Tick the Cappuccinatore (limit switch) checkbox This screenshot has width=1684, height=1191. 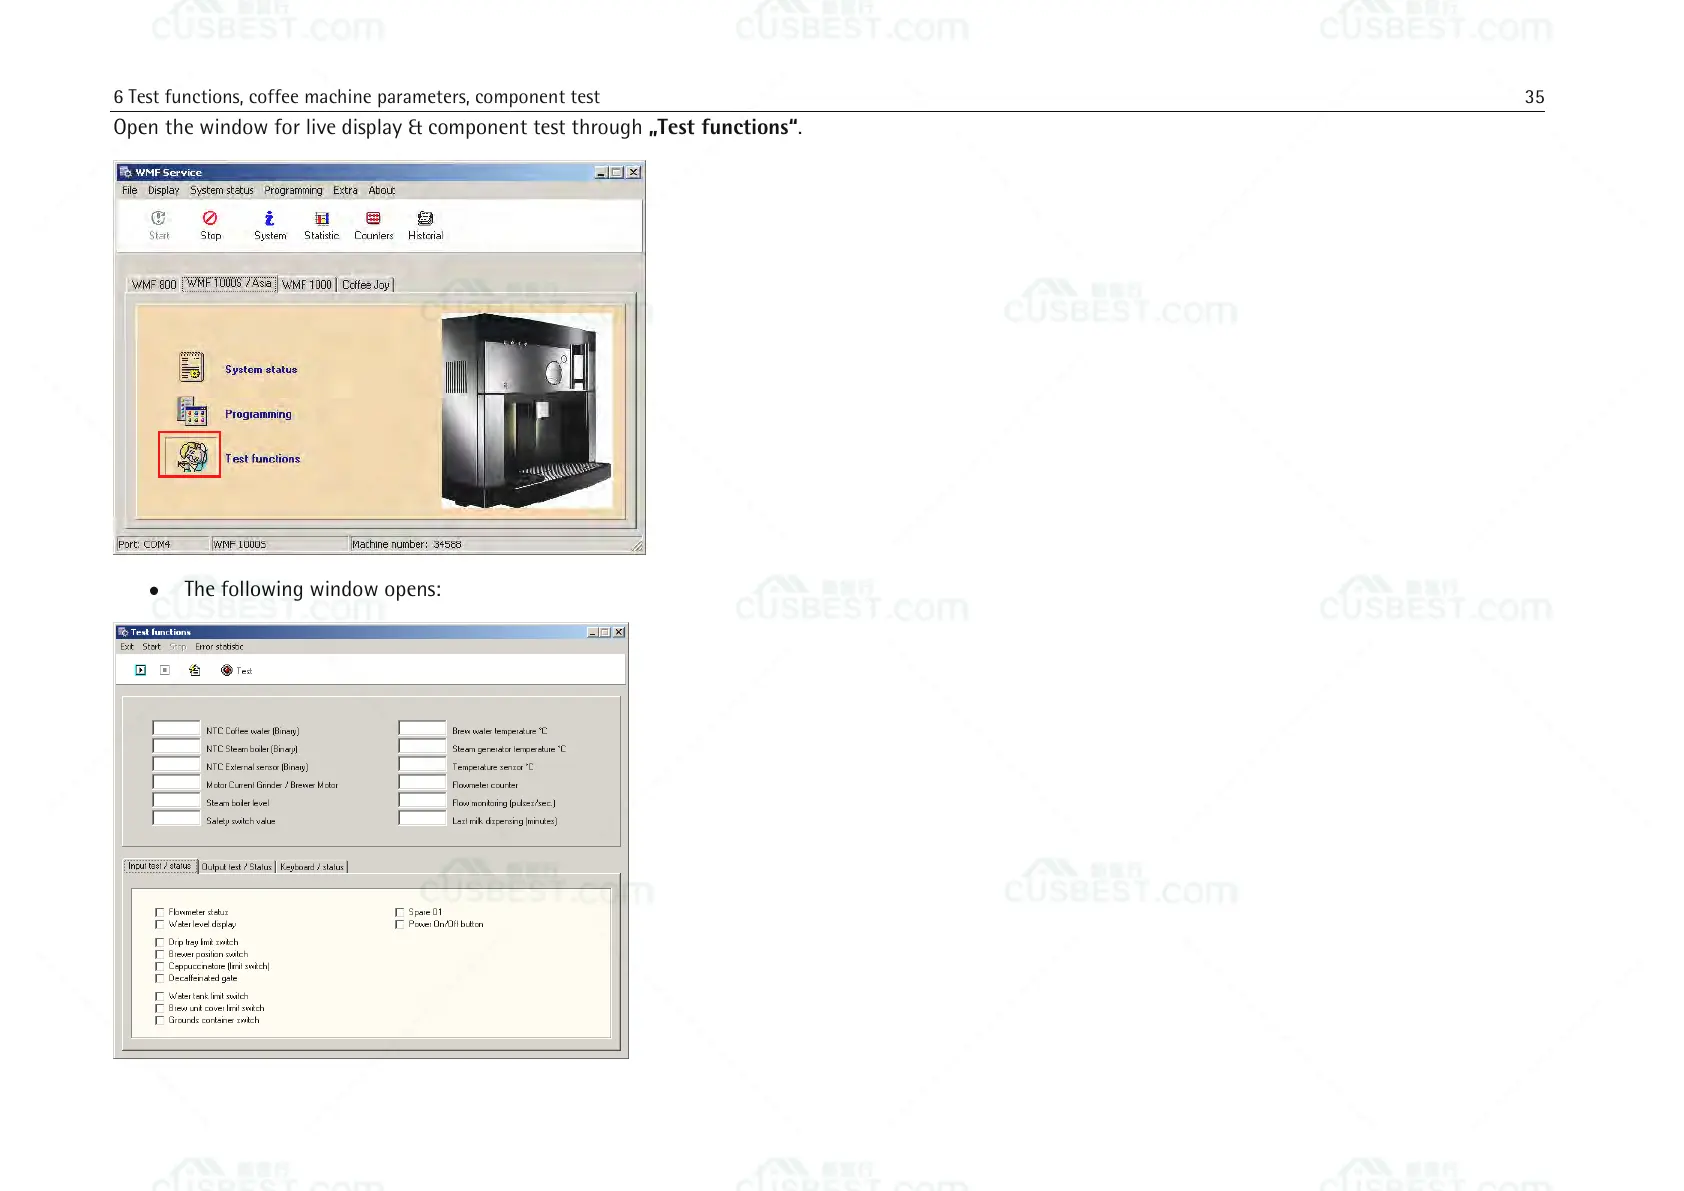point(160,966)
